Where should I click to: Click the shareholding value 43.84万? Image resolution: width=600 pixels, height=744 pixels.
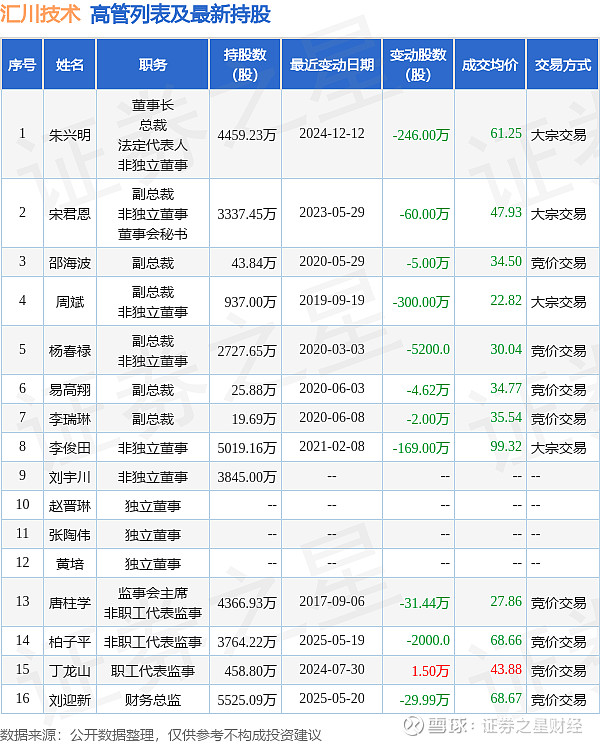point(254,263)
